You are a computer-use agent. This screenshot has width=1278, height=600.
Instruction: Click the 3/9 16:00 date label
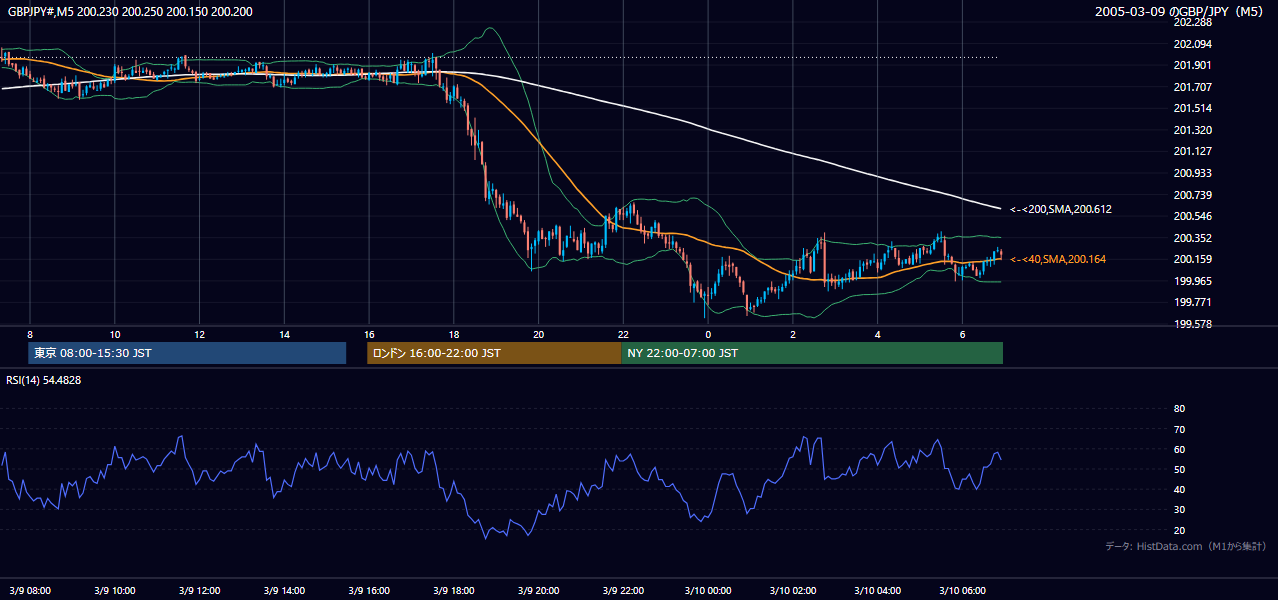pyautogui.click(x=369, y=590)
